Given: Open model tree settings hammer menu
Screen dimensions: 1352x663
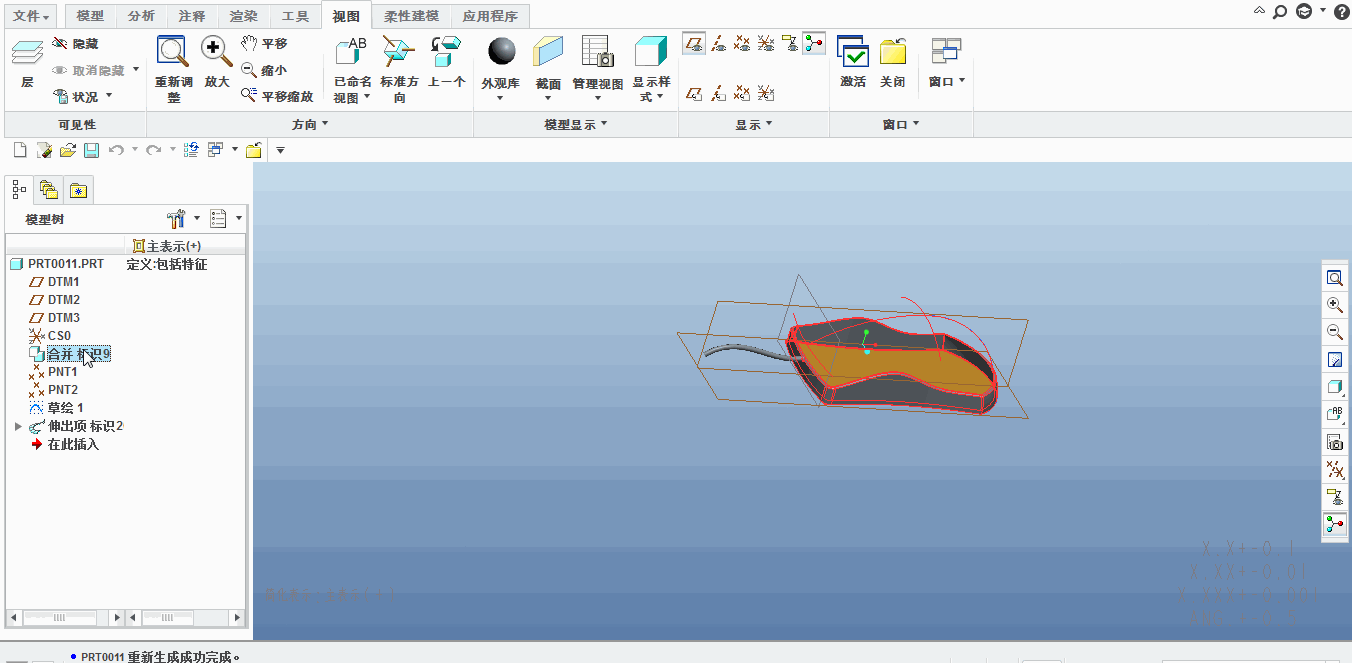Looking at the screenshot, I should [182, 218].
